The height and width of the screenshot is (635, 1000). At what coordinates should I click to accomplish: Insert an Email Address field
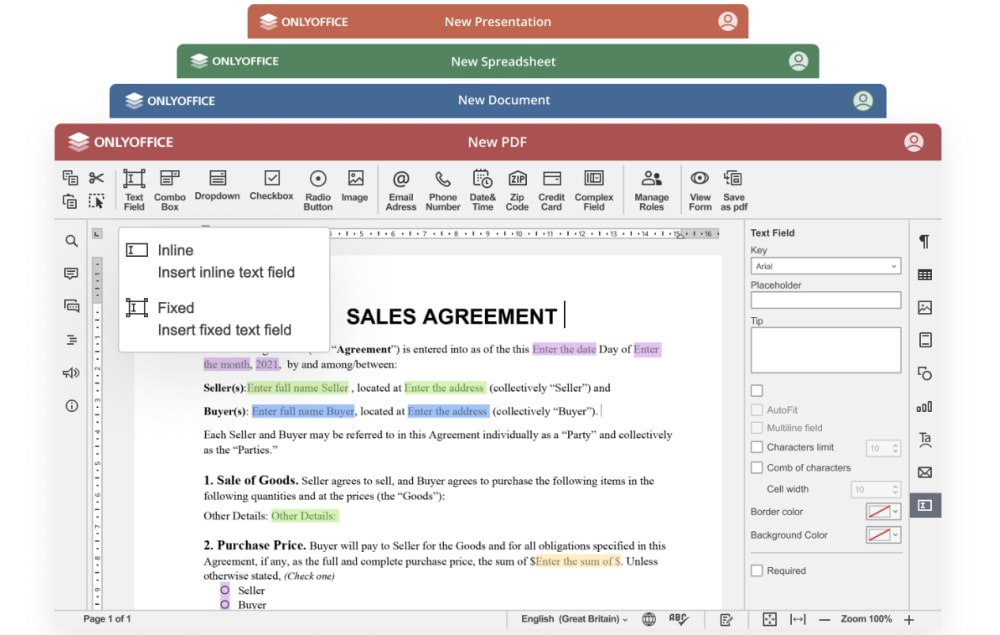click(401, 189)
